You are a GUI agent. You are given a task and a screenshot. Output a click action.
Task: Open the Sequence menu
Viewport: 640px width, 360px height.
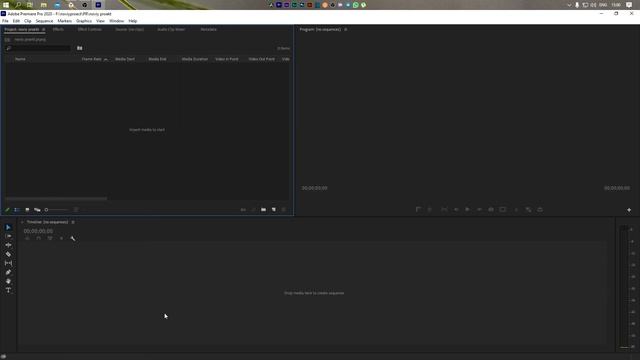click(44, 21)
